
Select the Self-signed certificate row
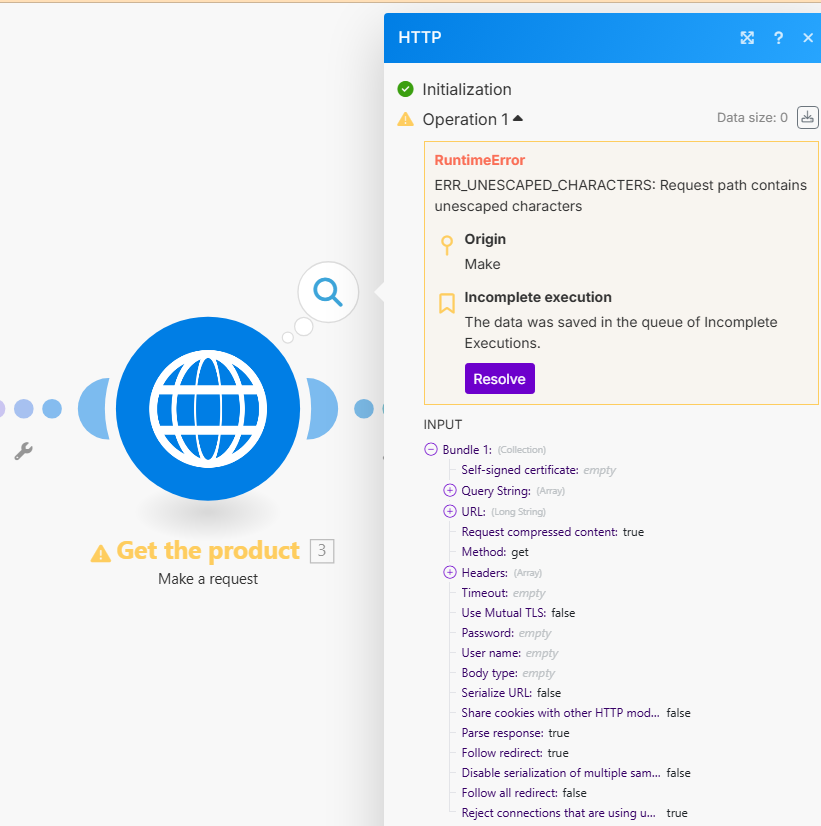click(x=538, y=470)
